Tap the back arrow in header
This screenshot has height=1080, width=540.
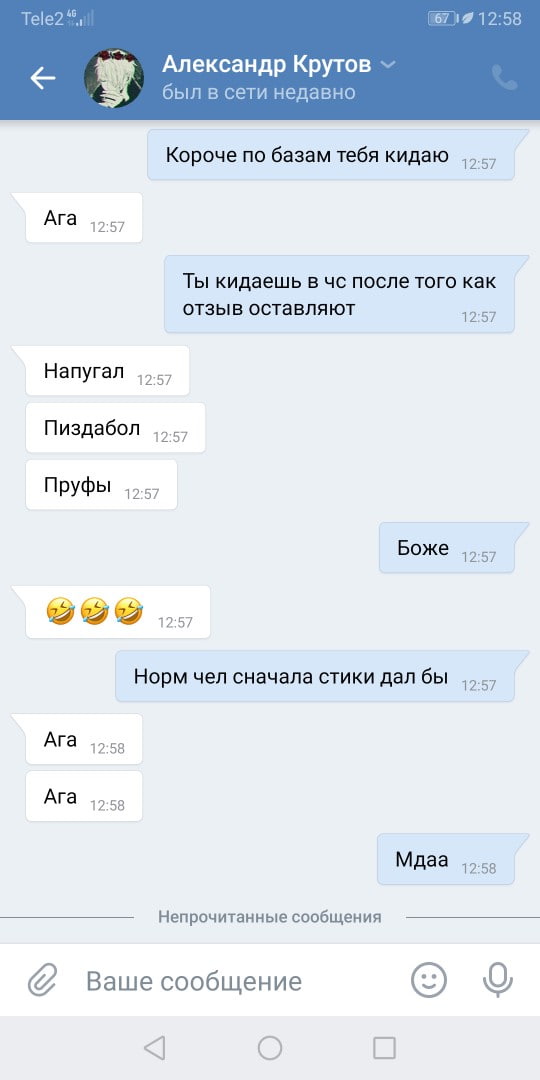[43, 79]
